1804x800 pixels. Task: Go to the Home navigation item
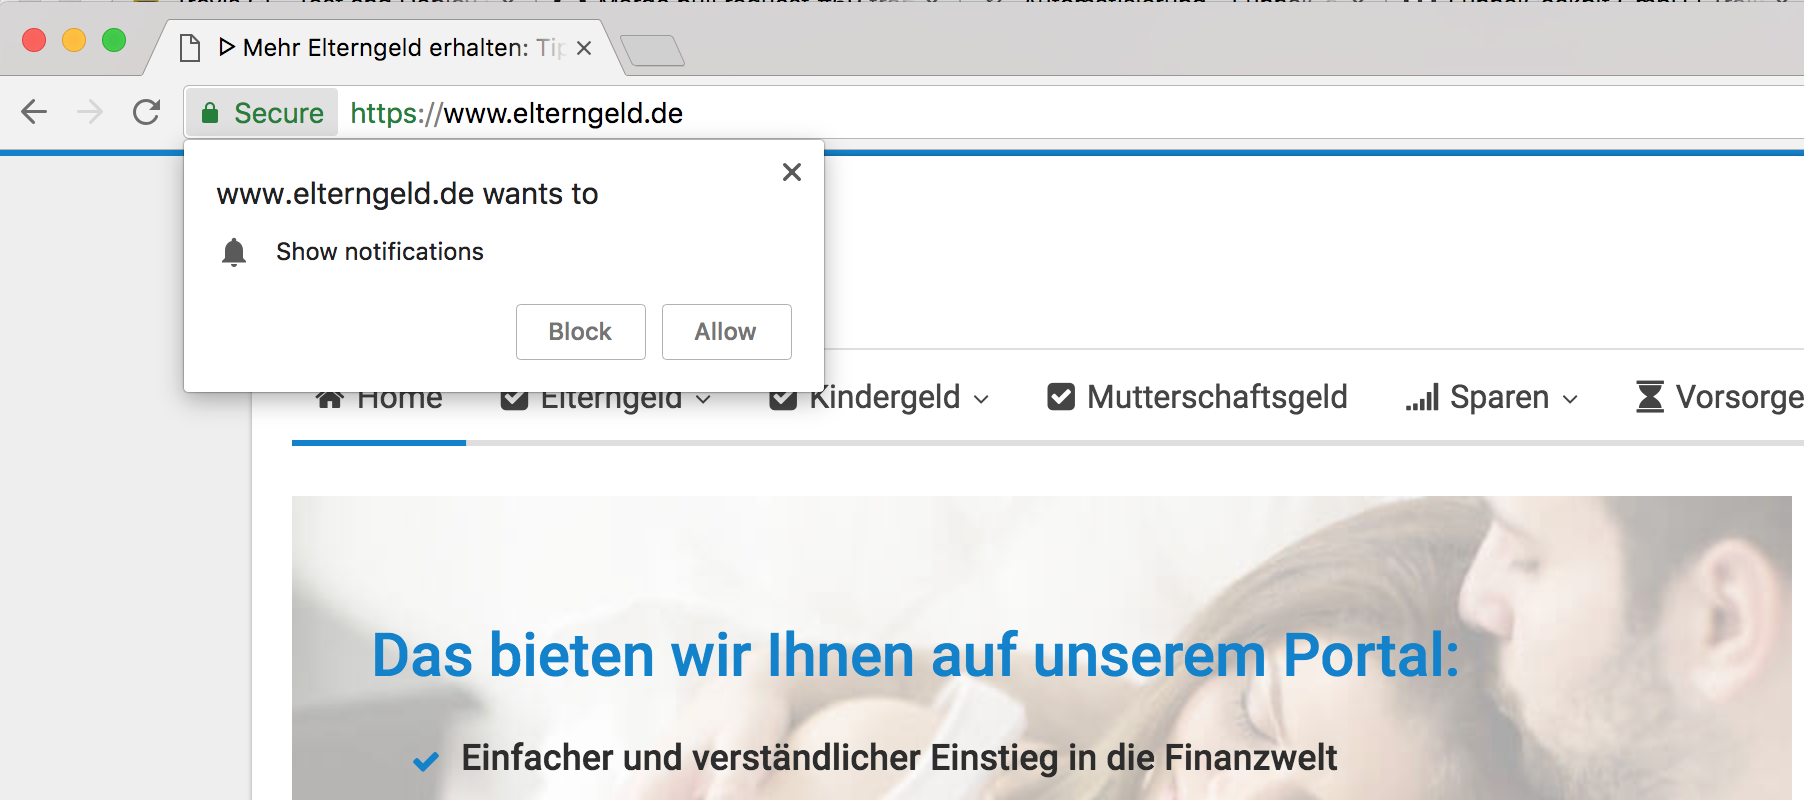tap(379, 399)
